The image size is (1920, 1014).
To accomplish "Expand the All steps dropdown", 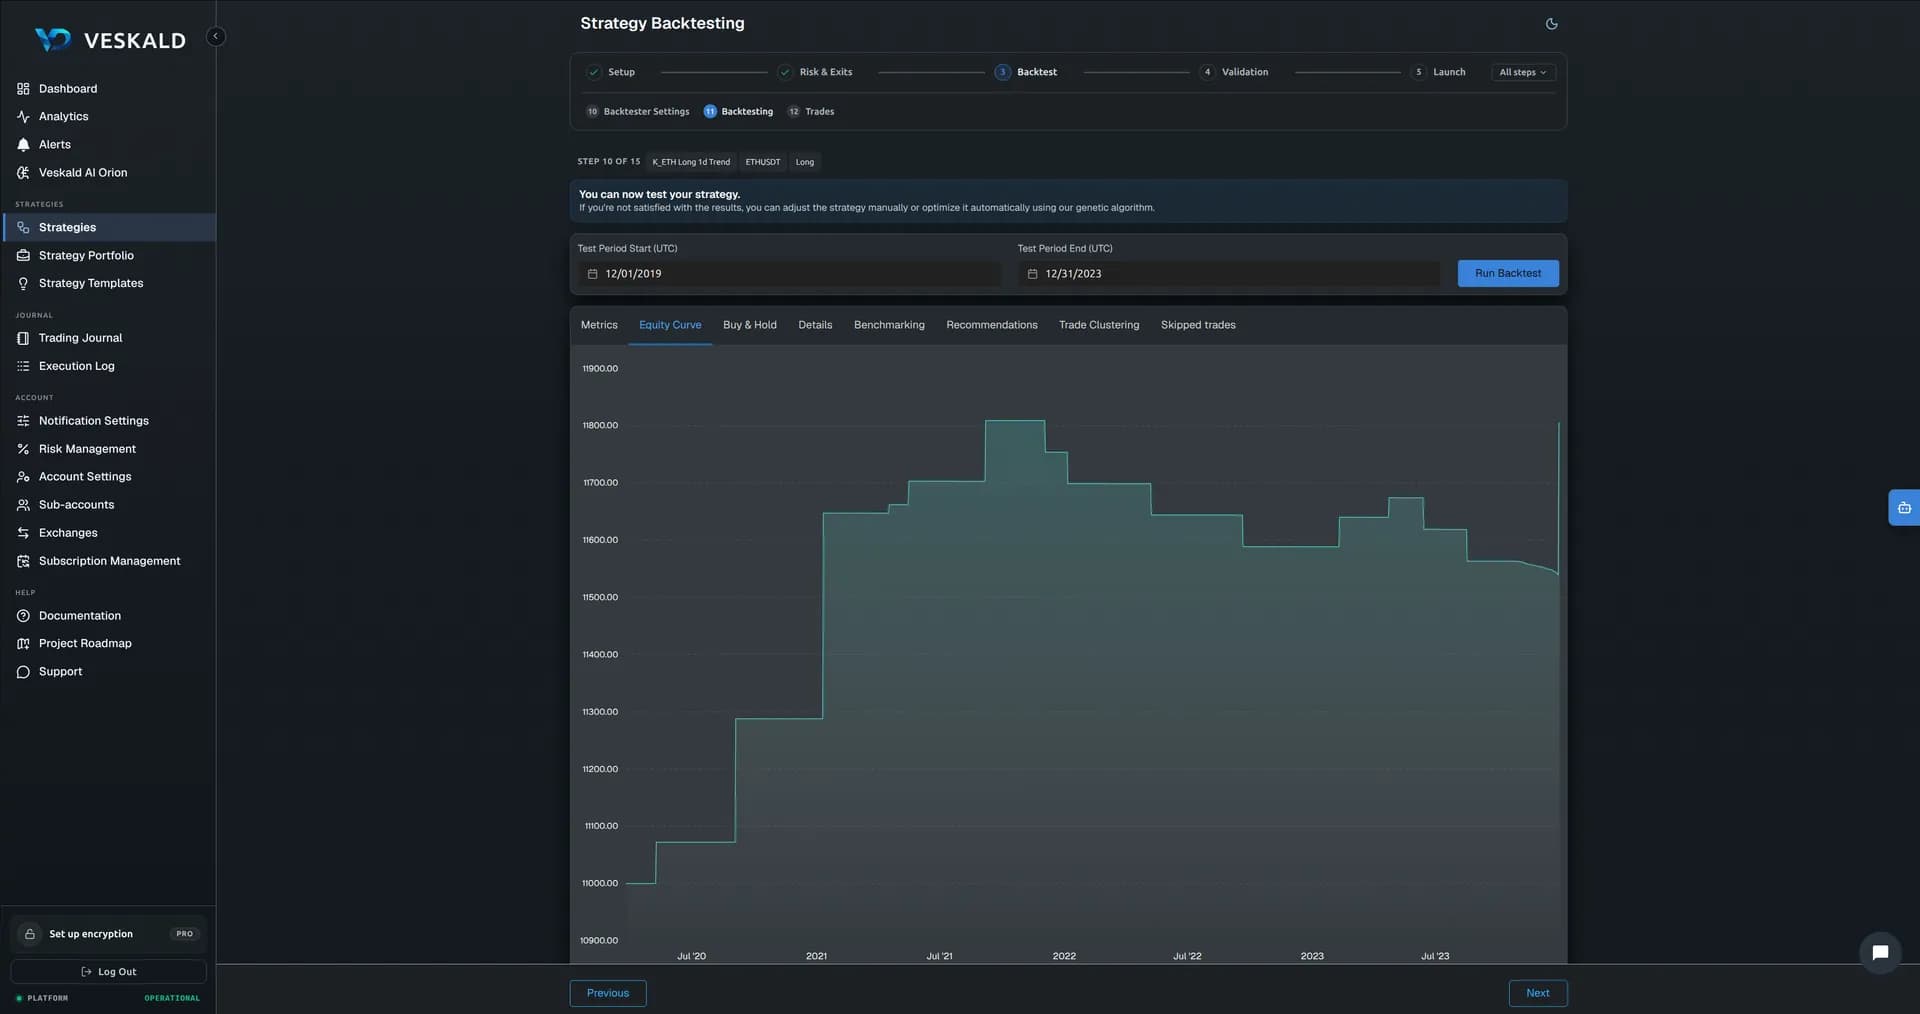I will (x=1522, y=73).
